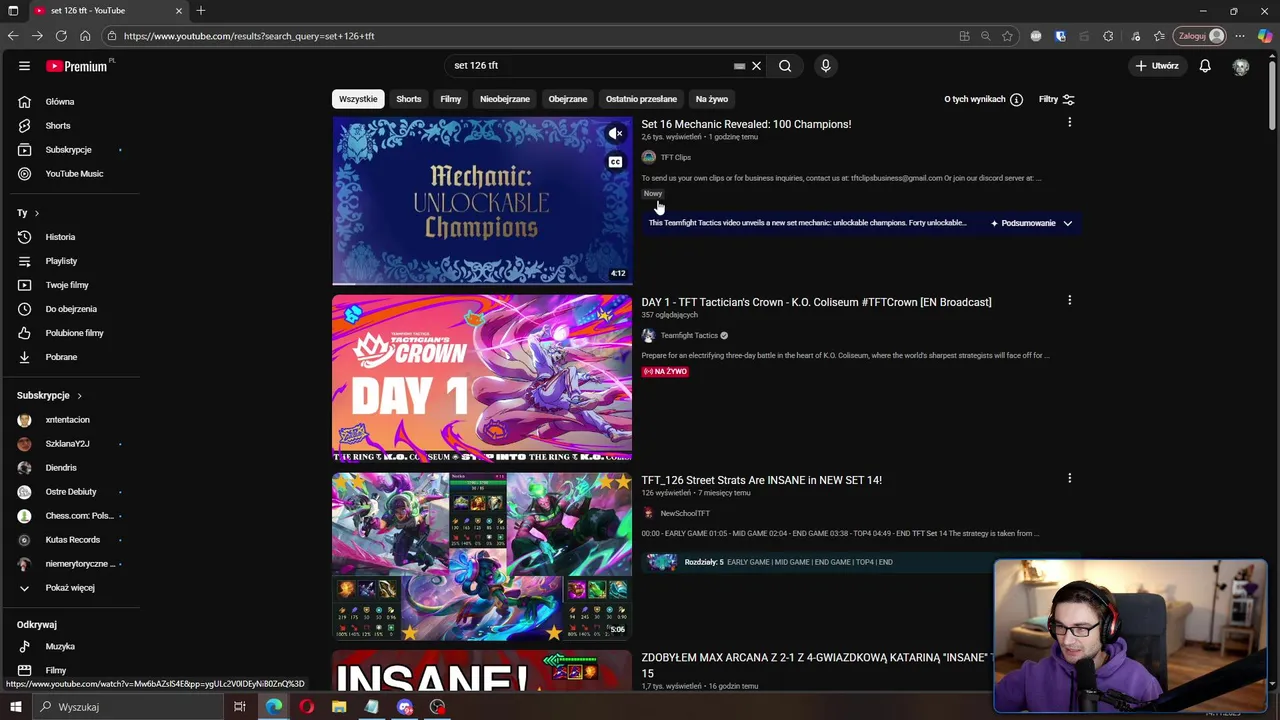Toggle captions on the Set 16 preview
Screen dimensions: 1280x720
[x=616, y=162]
